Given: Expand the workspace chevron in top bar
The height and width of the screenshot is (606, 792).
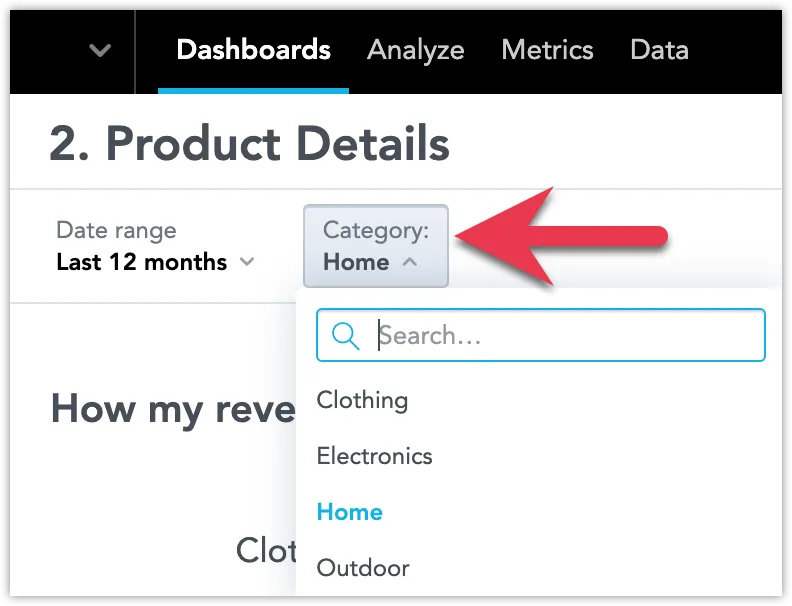Looking at the screenshot, I should coord(100,50).
